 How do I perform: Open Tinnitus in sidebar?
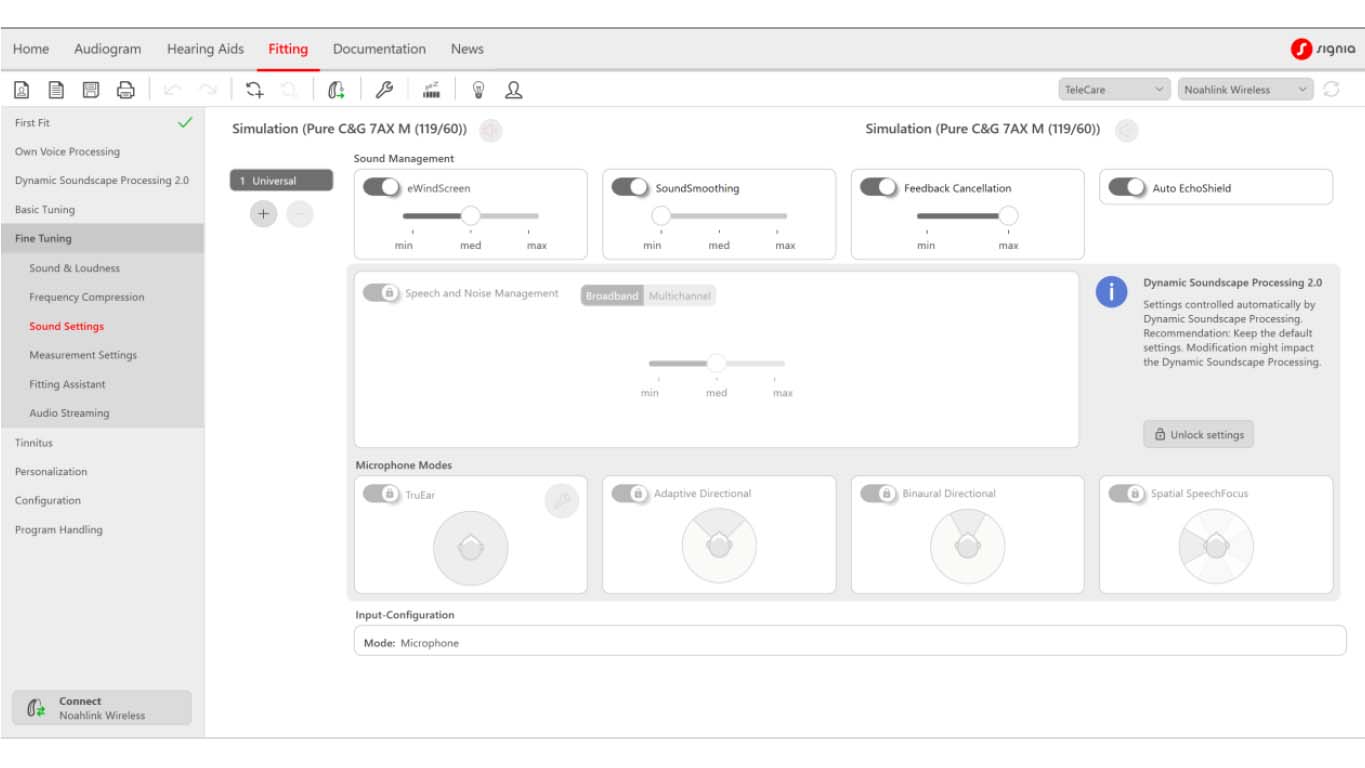click(x=102, y=442)
